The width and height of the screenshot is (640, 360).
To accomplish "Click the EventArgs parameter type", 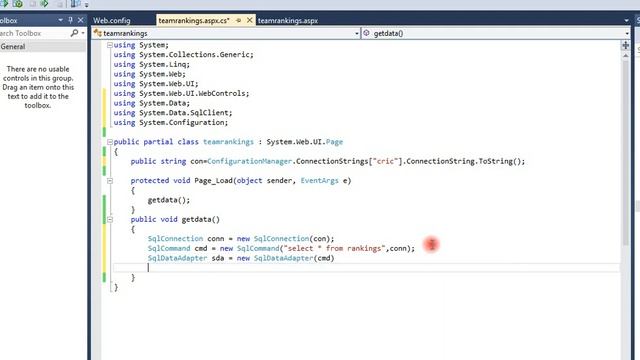I will [x=319, y=180].
